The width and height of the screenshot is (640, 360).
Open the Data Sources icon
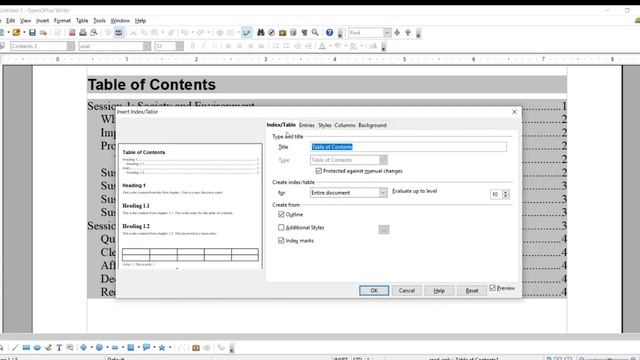(x=293, y=33)
